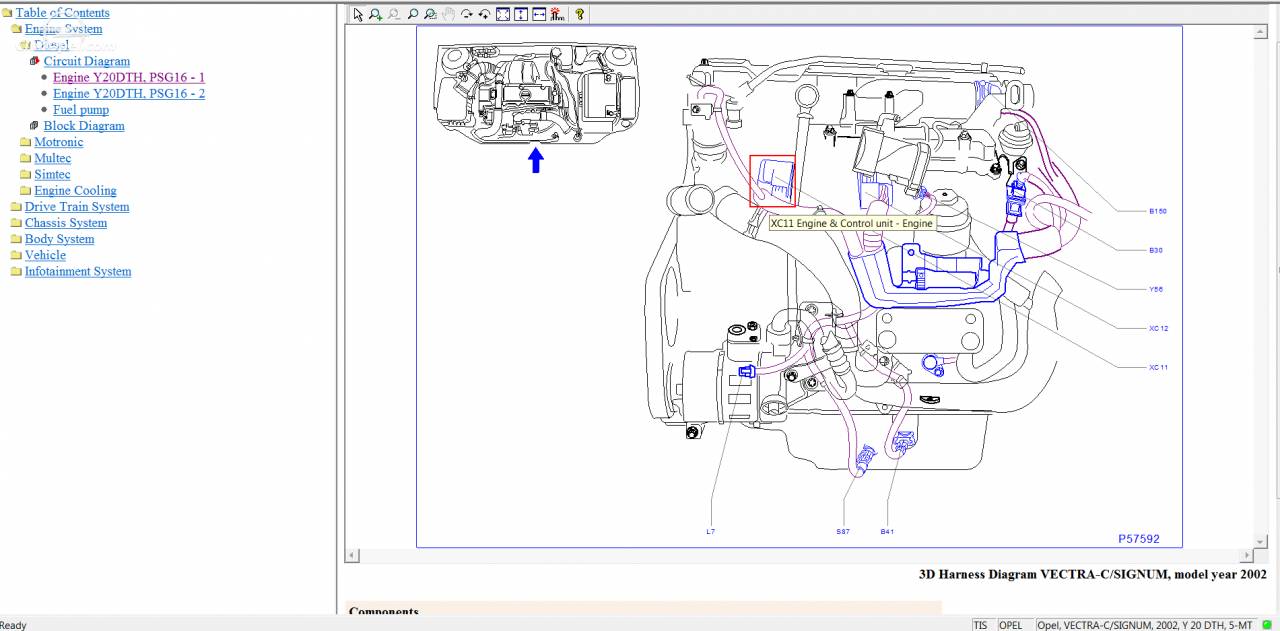Click the B30 component label
Viewport: 1280px width, 631px height.
click(1156, 250)
